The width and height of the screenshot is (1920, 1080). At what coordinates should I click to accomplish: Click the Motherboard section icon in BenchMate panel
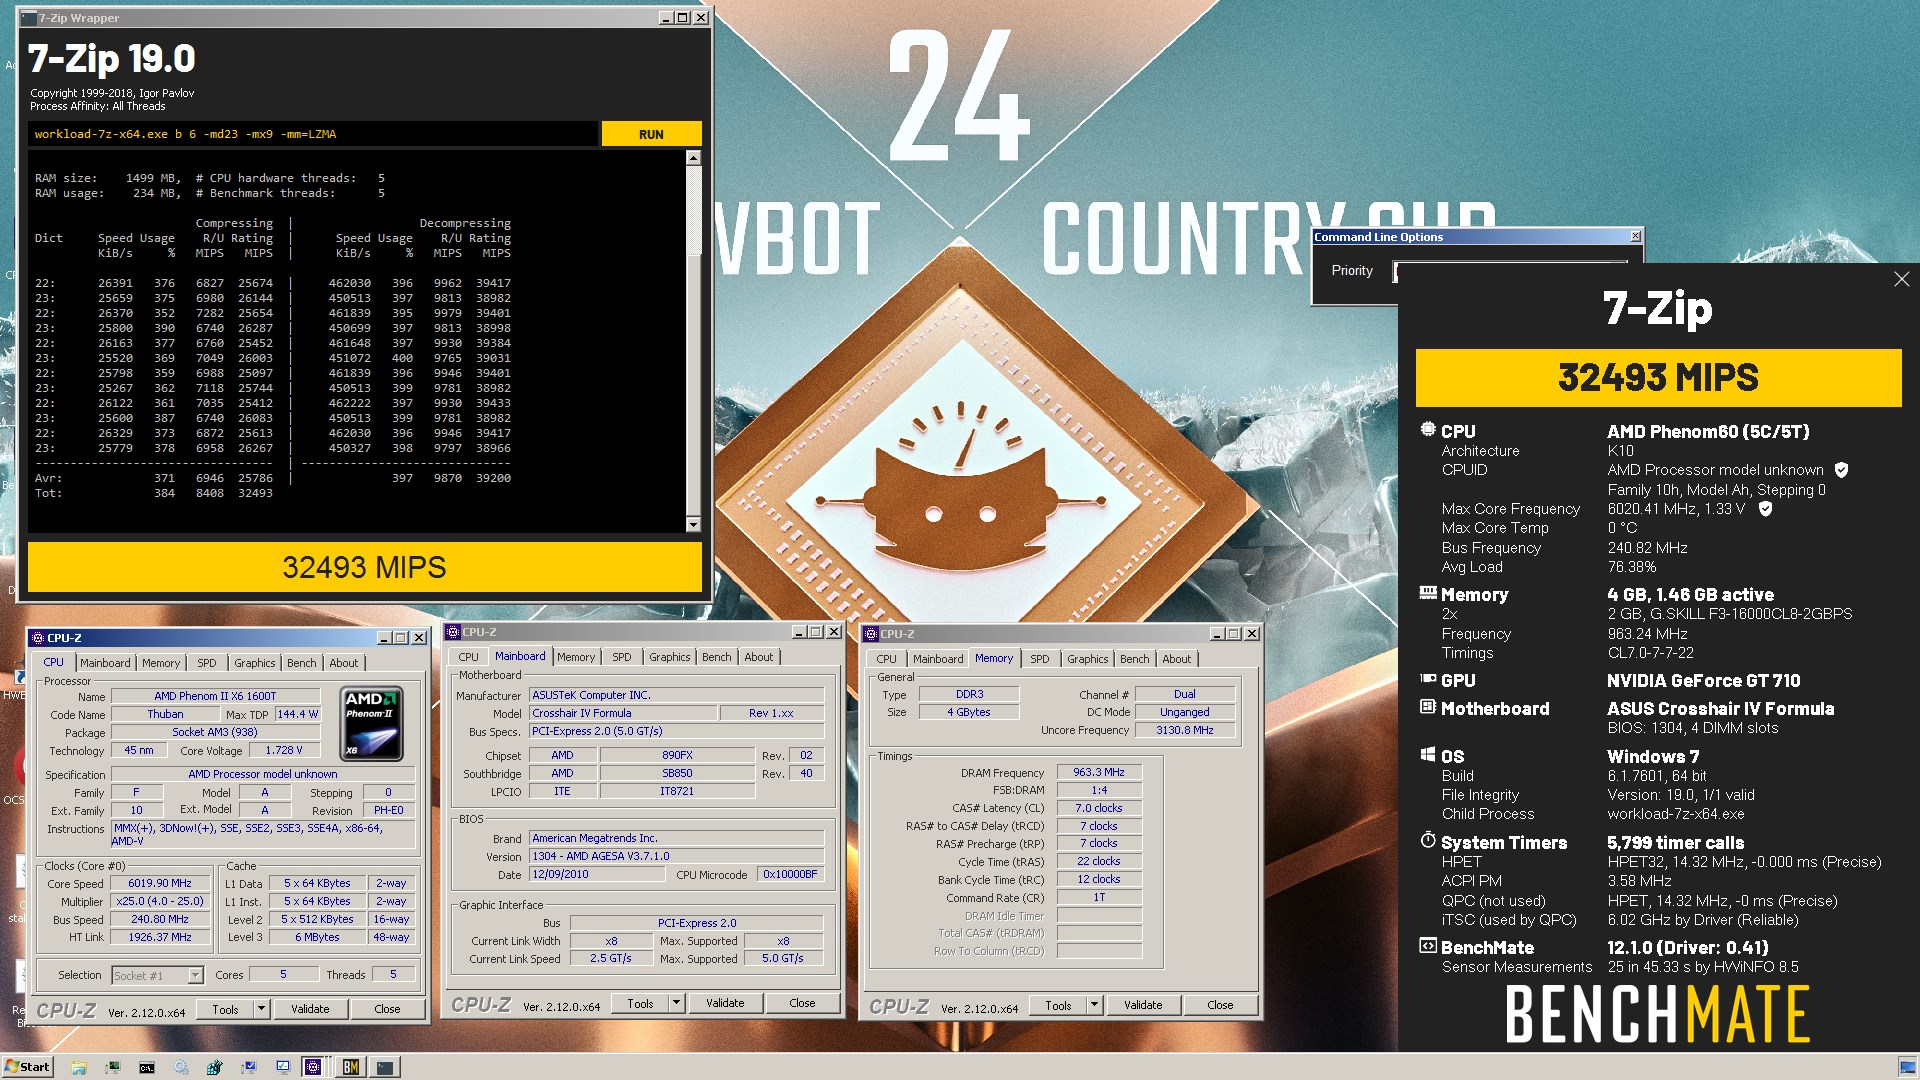click(x=1427, y=707)
